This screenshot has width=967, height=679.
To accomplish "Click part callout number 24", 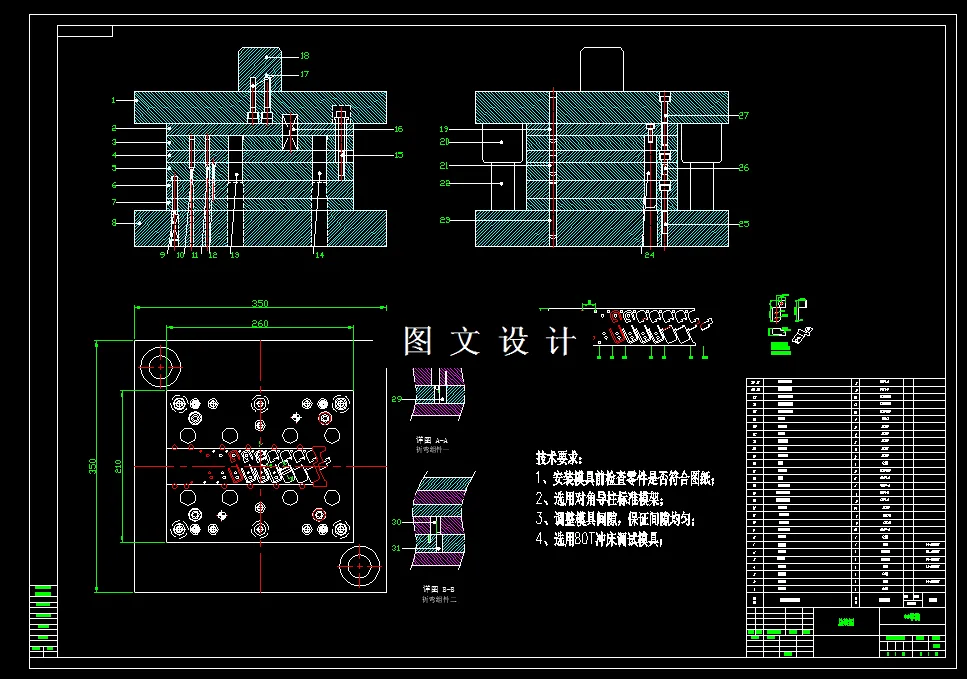I will [x=649, y=255].
